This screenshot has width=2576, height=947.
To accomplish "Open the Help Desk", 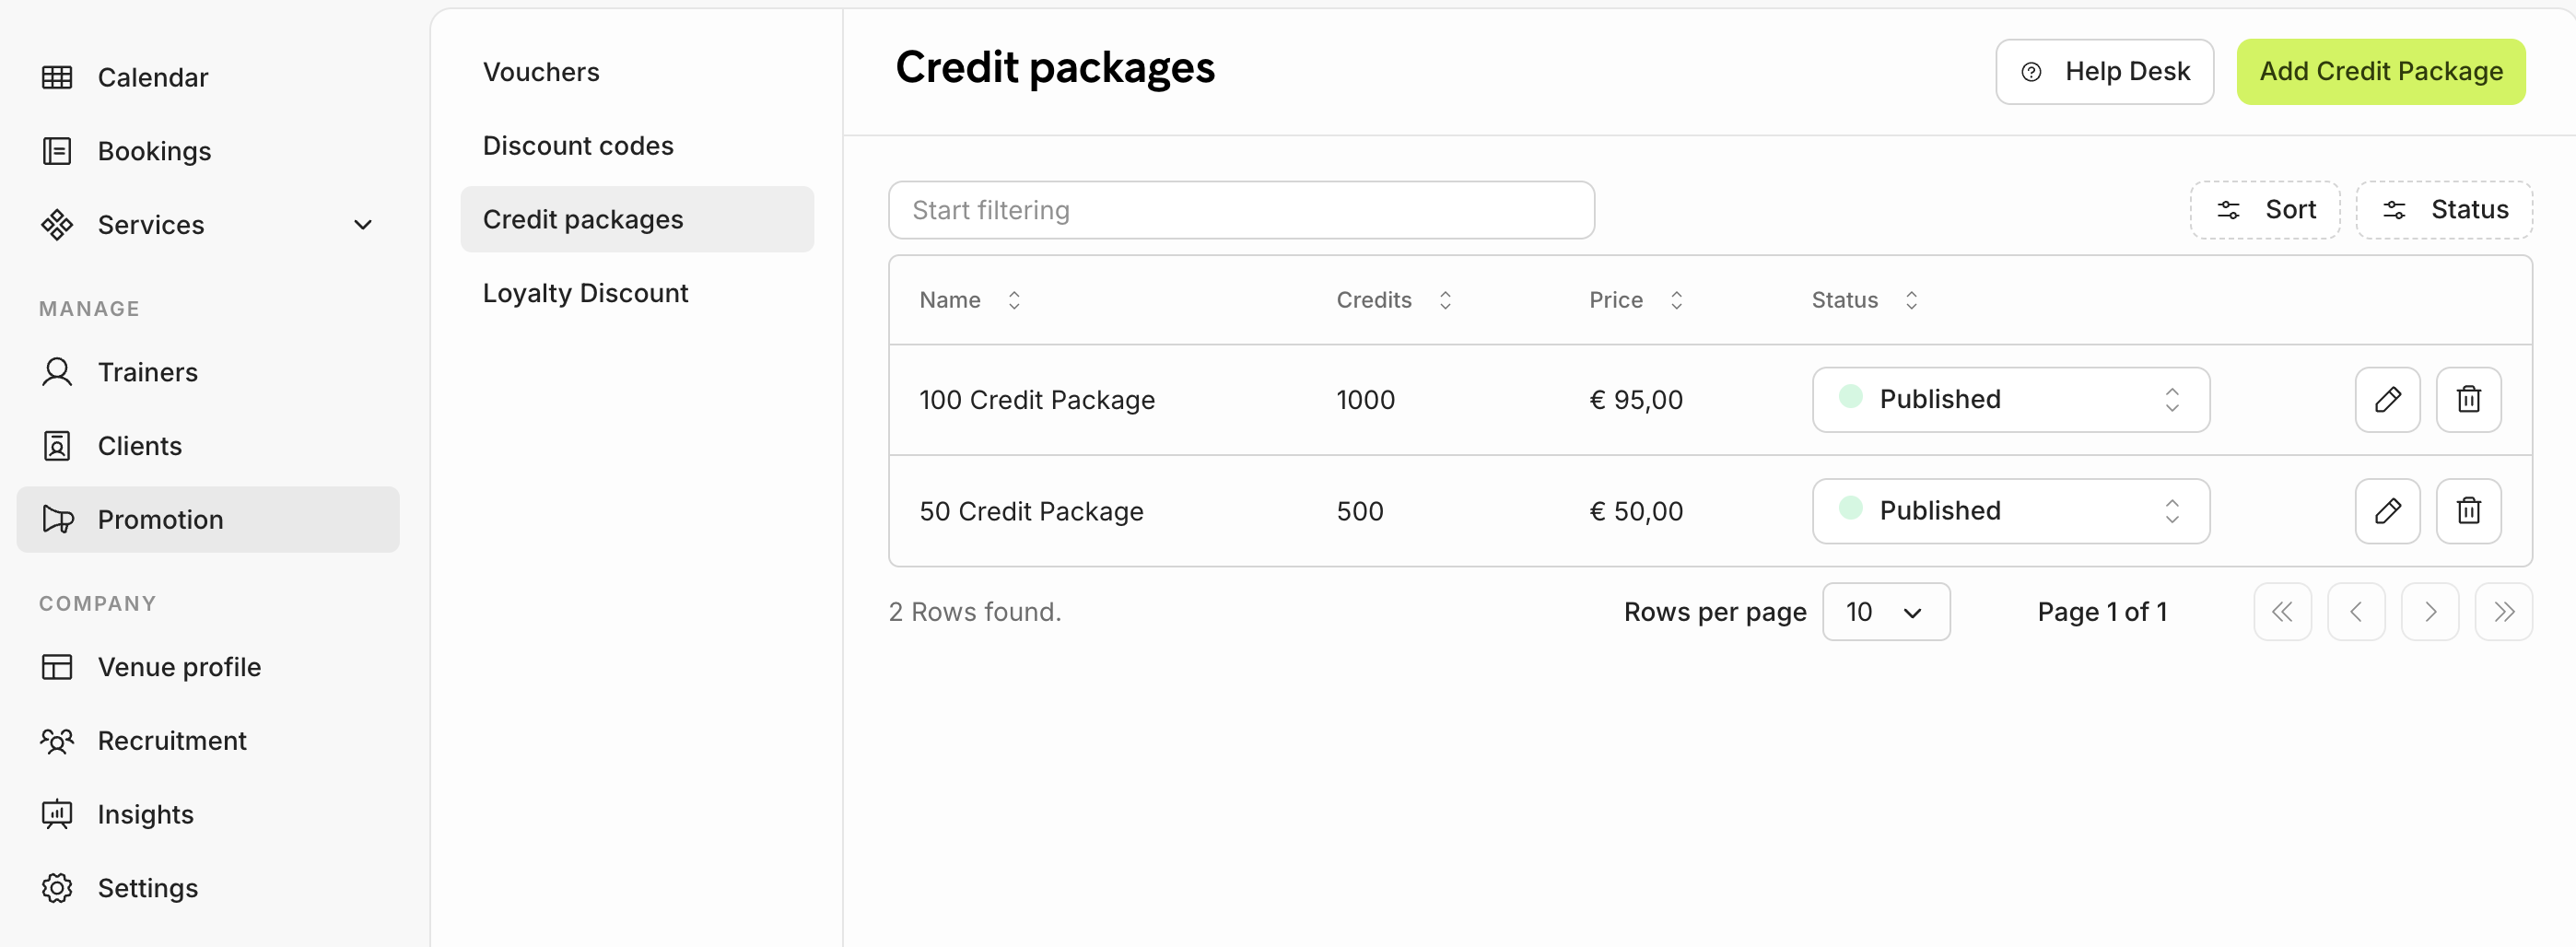I will 2104,72.
